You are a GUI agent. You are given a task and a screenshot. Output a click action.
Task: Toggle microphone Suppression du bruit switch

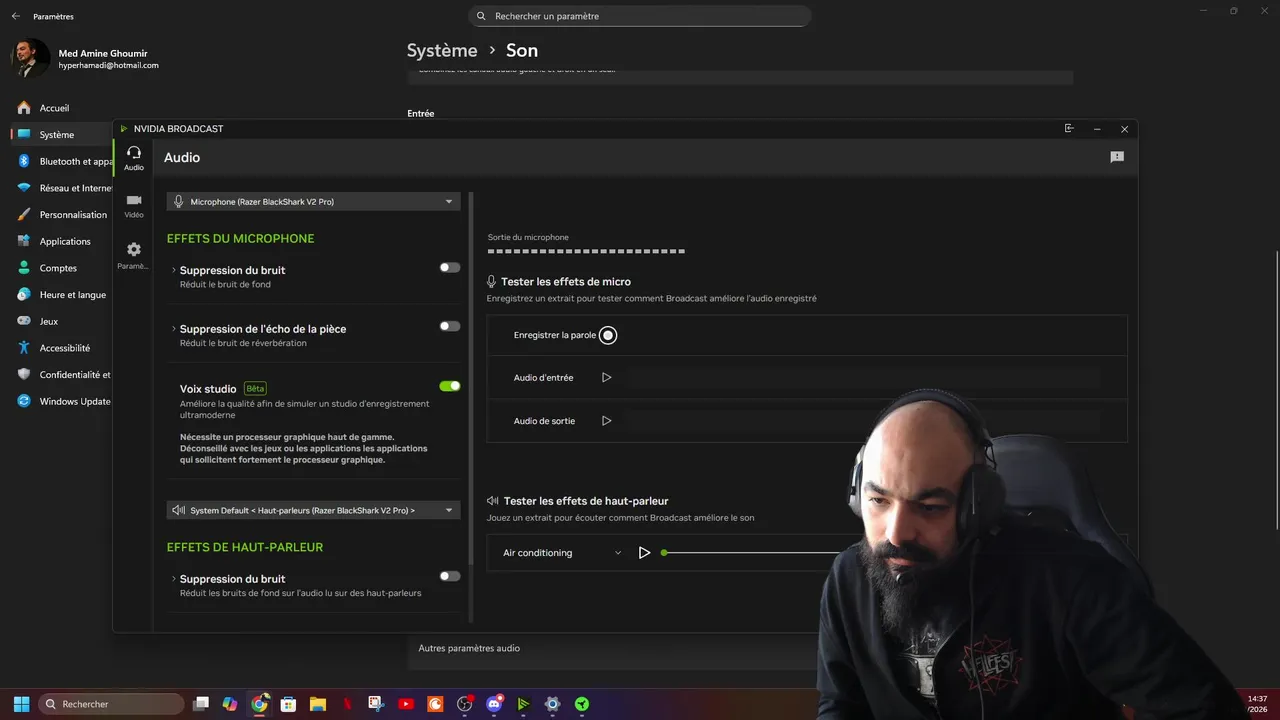[x=450, y=267]
